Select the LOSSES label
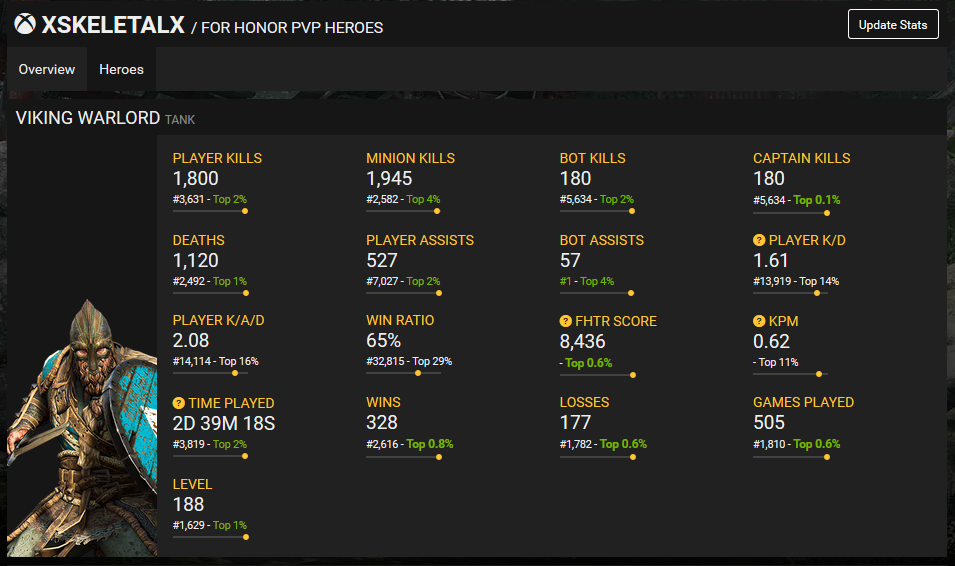Image resolution: width=955 pixels, height=566 pixels. click(584, 403)
